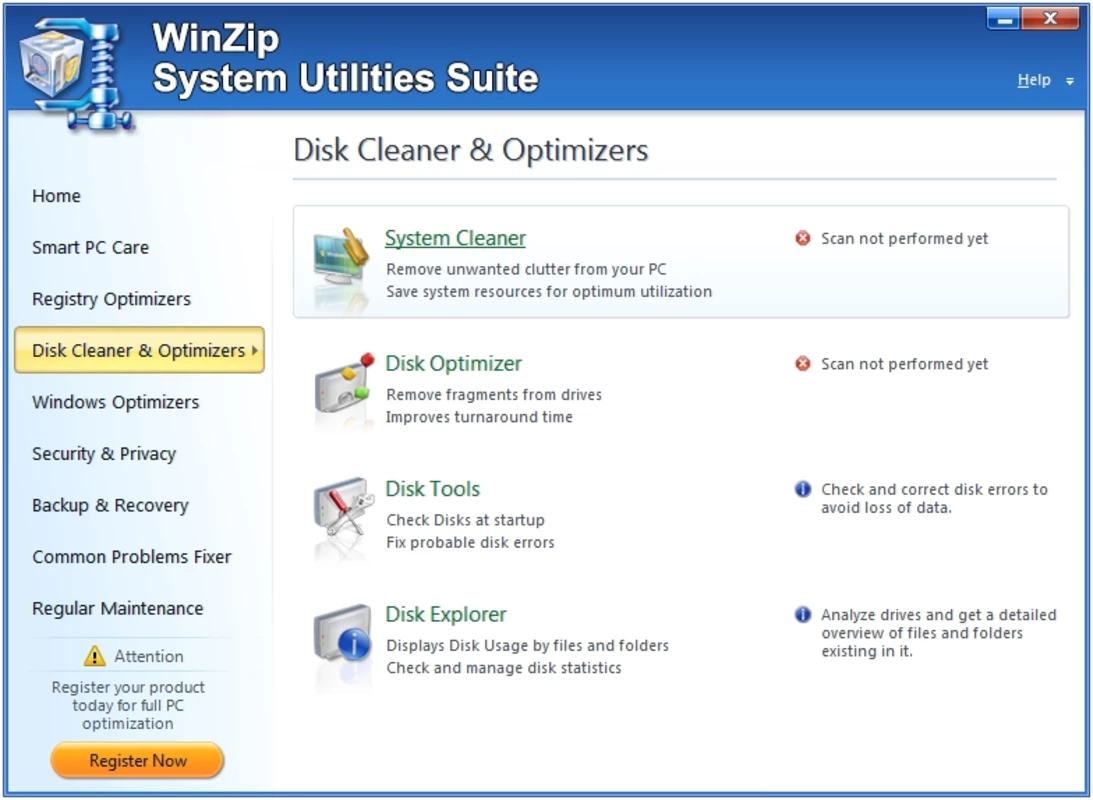Click the blue info icon next to Disk Explorer description
Screen dimensions: 1093x800
point(803,615)
